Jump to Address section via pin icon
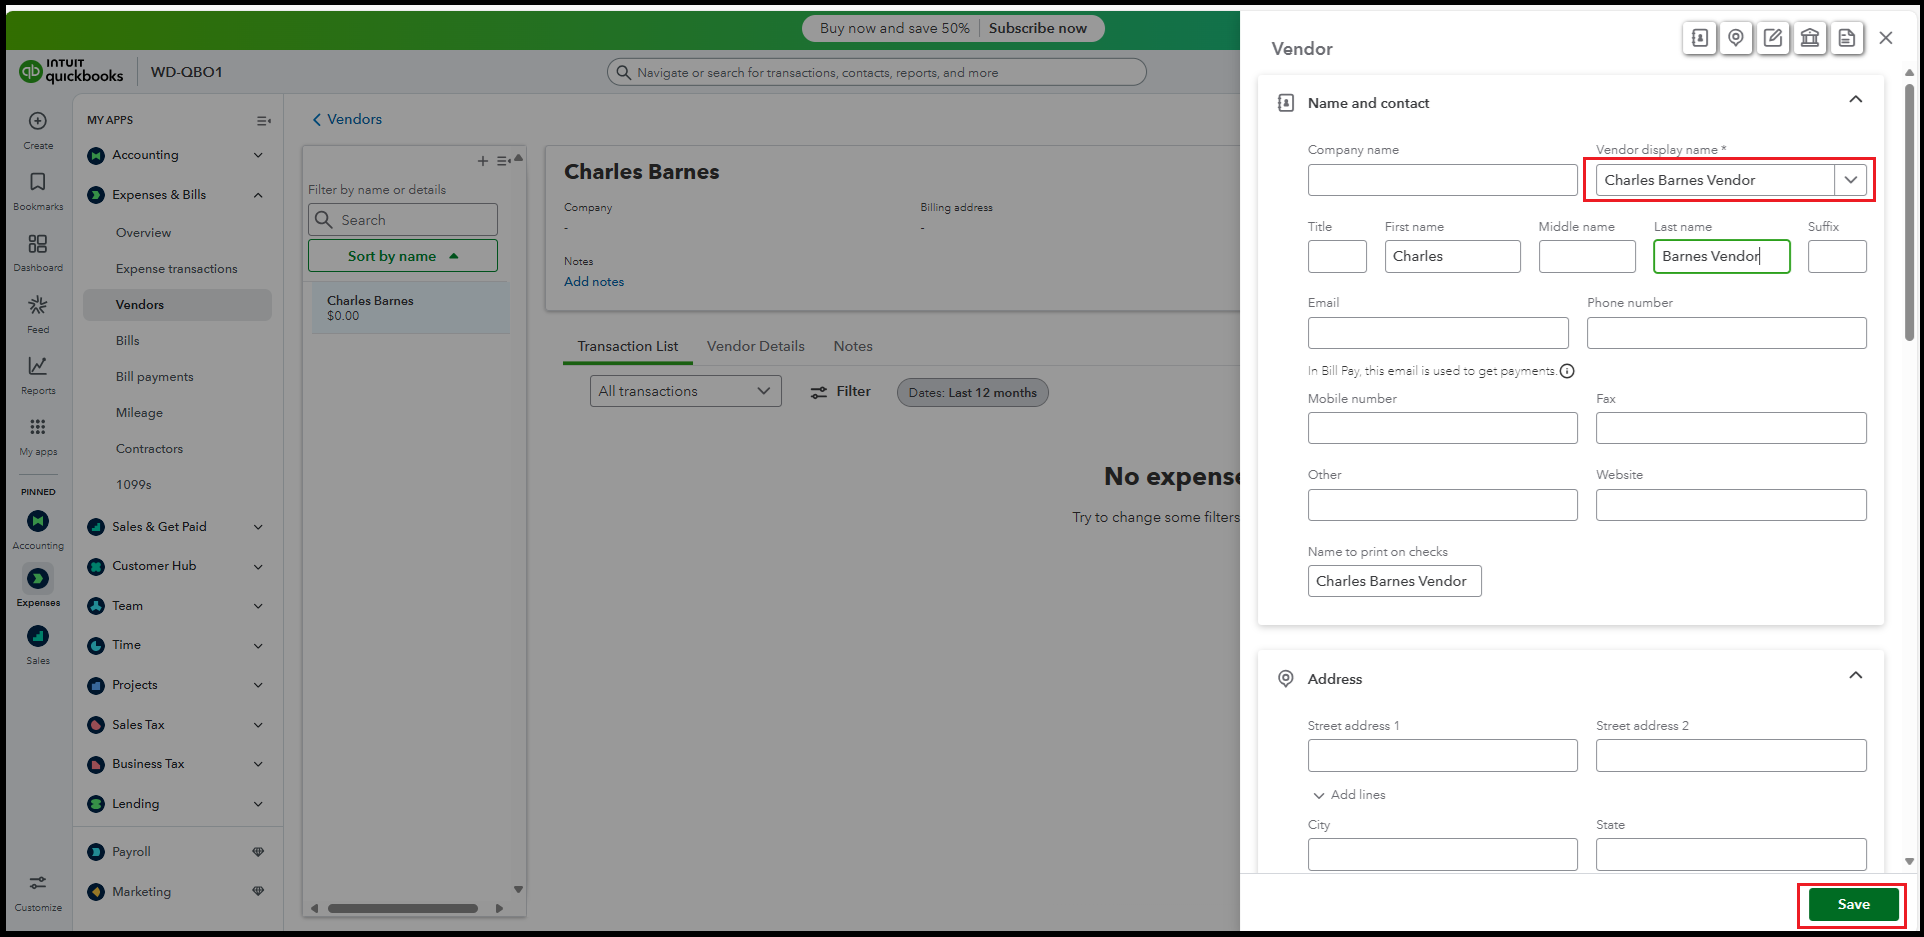1924x937 pixels. (x=1736, y=38)
